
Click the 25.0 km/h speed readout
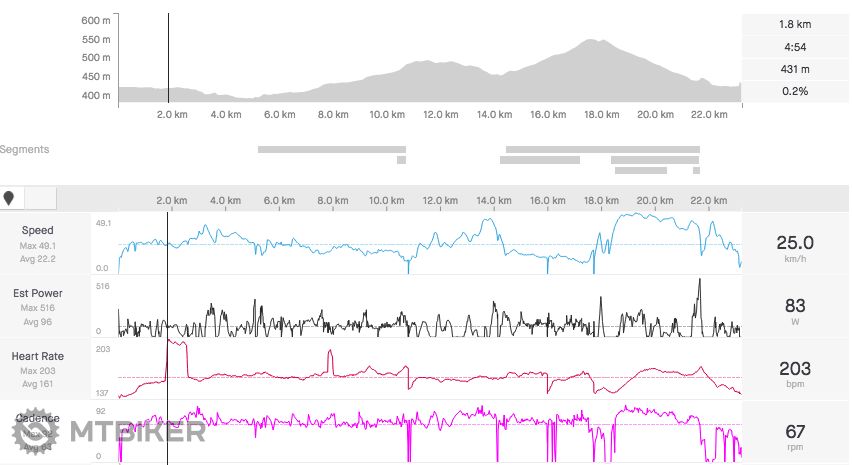(x=795, y=243)
